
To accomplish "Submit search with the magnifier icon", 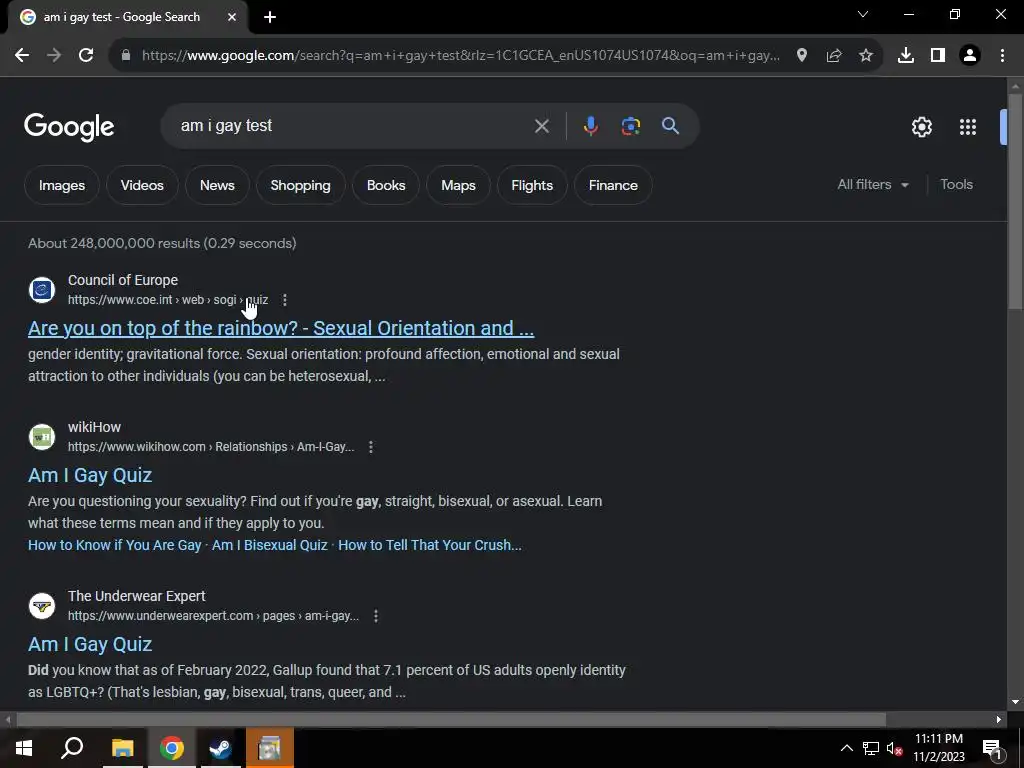I will (670, 125).
